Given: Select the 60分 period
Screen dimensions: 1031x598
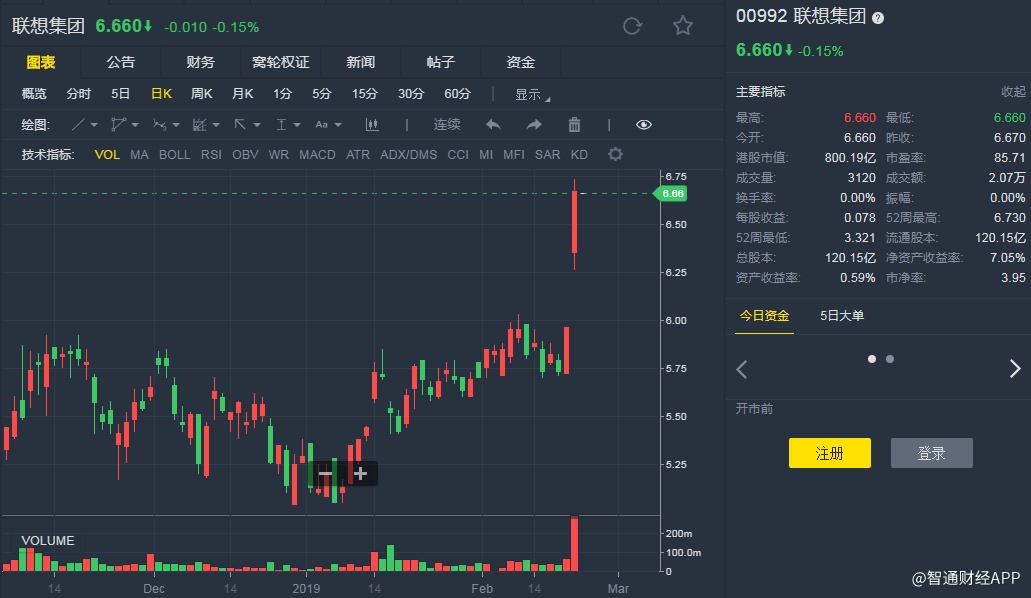Looking at the screenshot, I should pos(457,94).
